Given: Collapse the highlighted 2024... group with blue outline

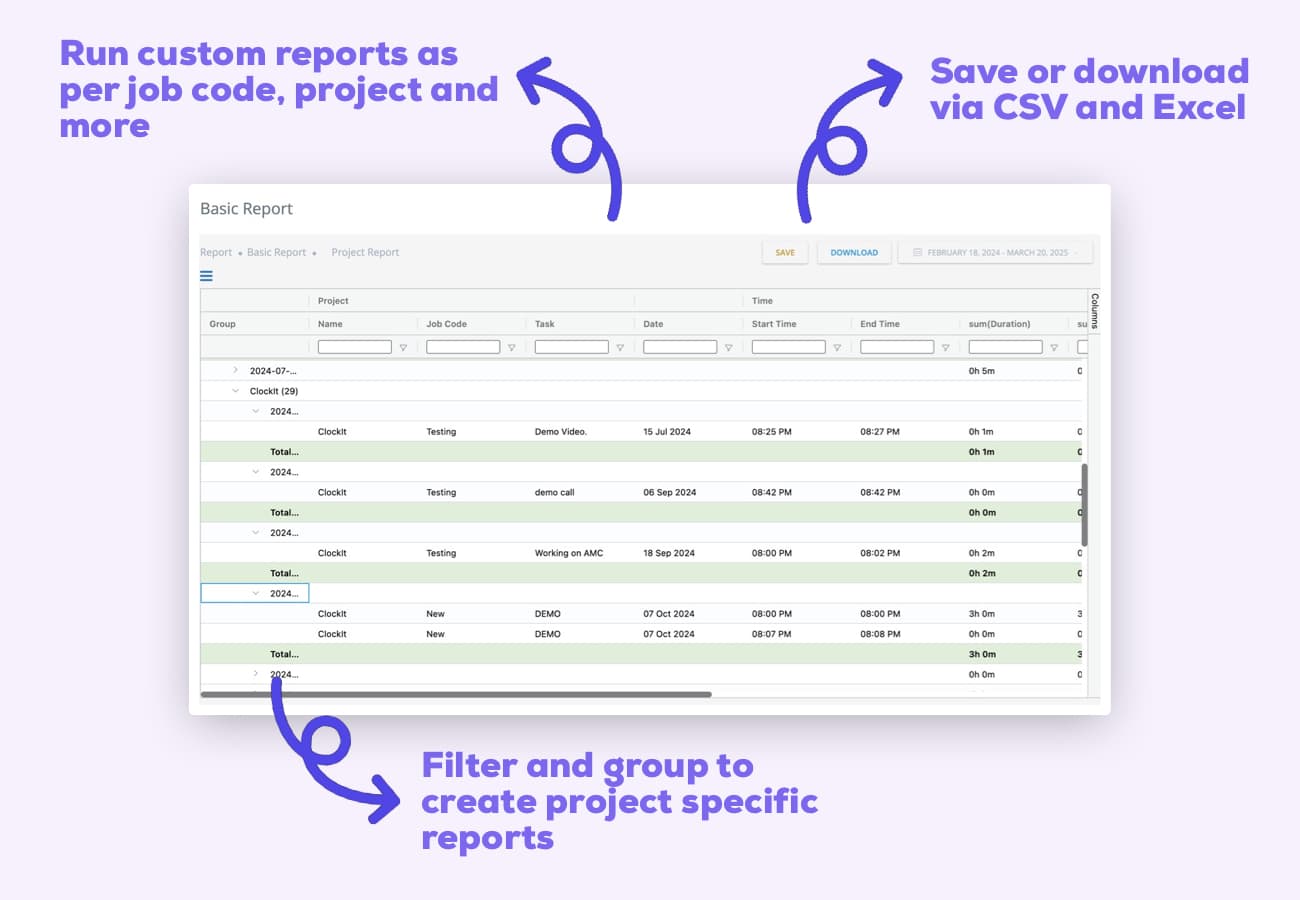Looking at the screenshot, I should (256, 593).
